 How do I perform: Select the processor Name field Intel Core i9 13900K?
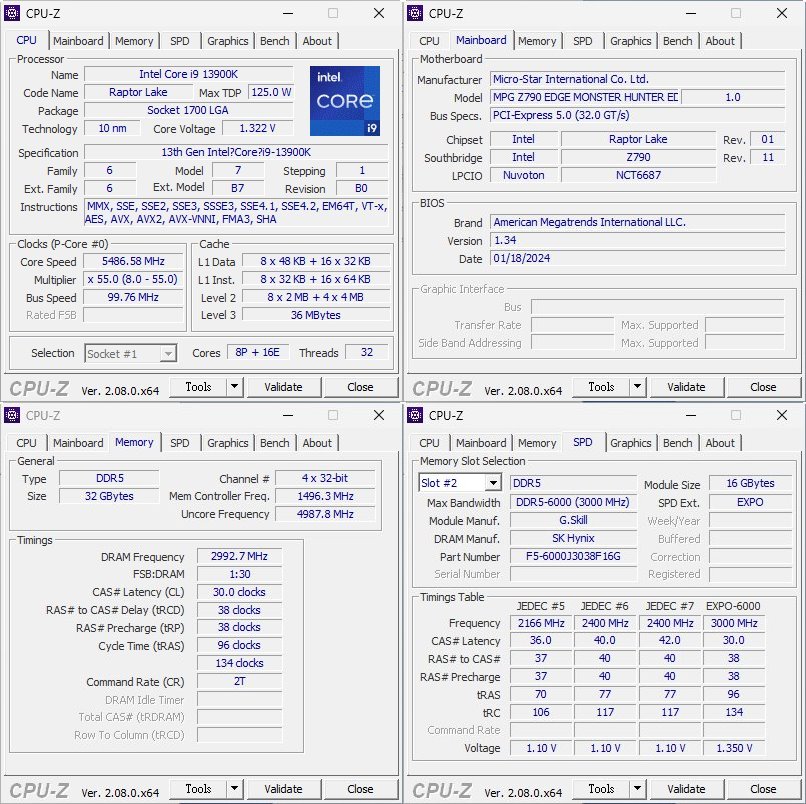189,74
